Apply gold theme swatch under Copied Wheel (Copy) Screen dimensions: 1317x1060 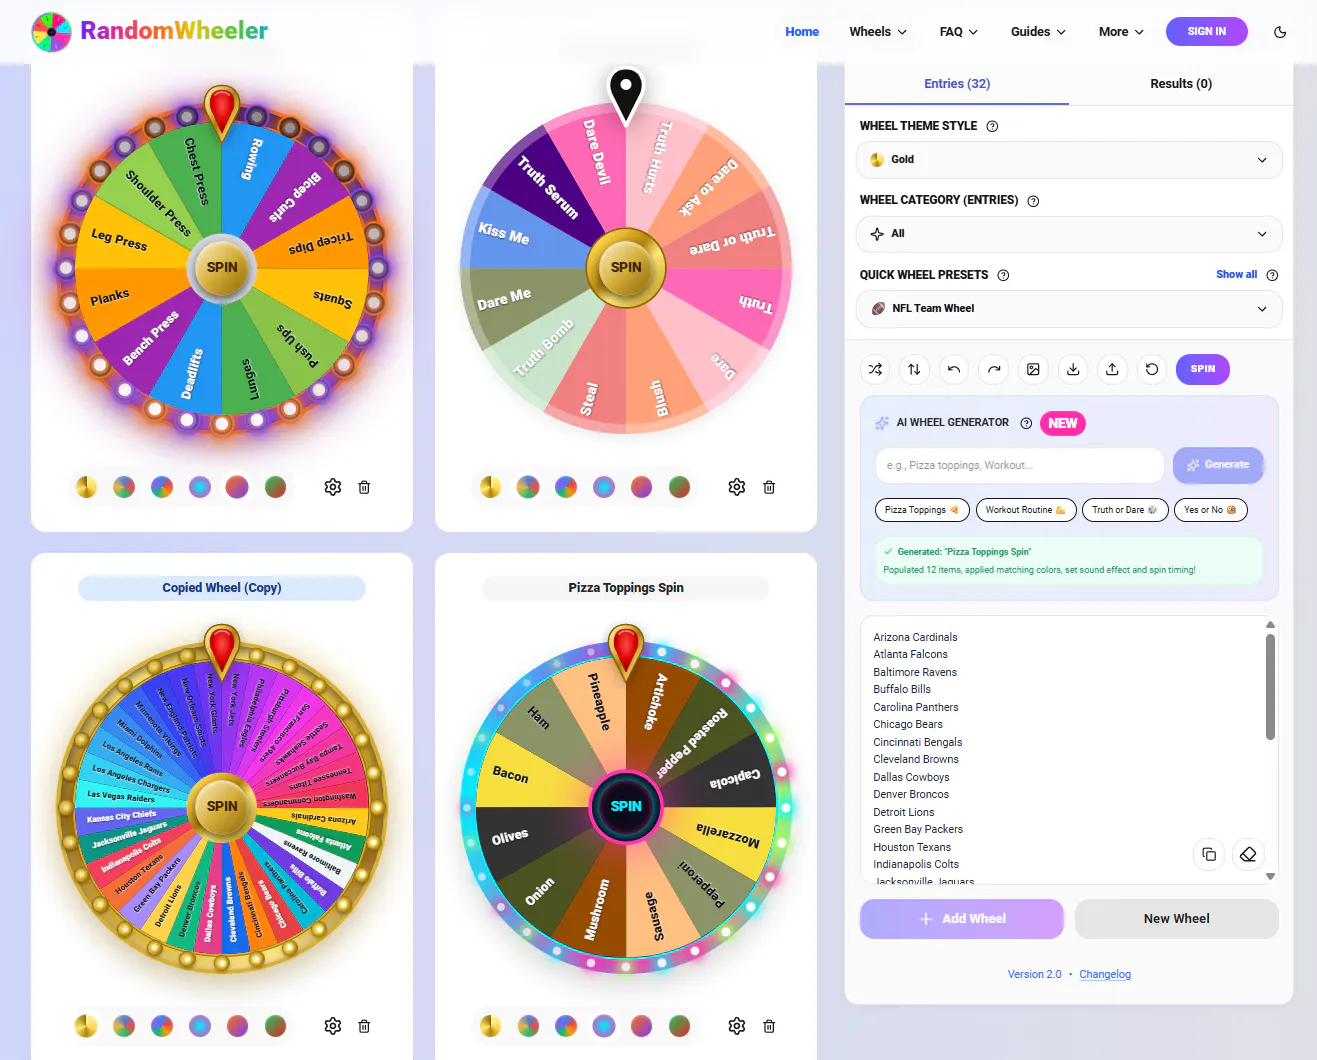tap(87, 1026)
